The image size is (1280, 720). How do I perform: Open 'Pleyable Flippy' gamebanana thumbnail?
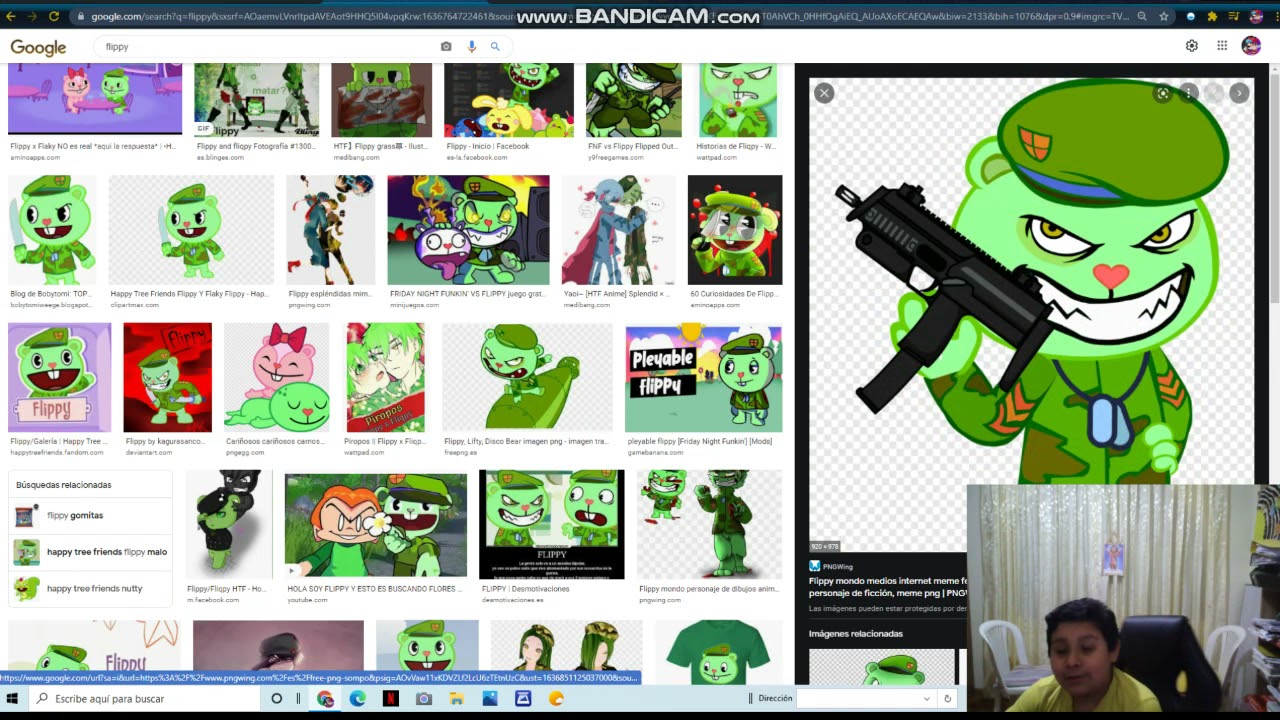click(x=704, y=378)
